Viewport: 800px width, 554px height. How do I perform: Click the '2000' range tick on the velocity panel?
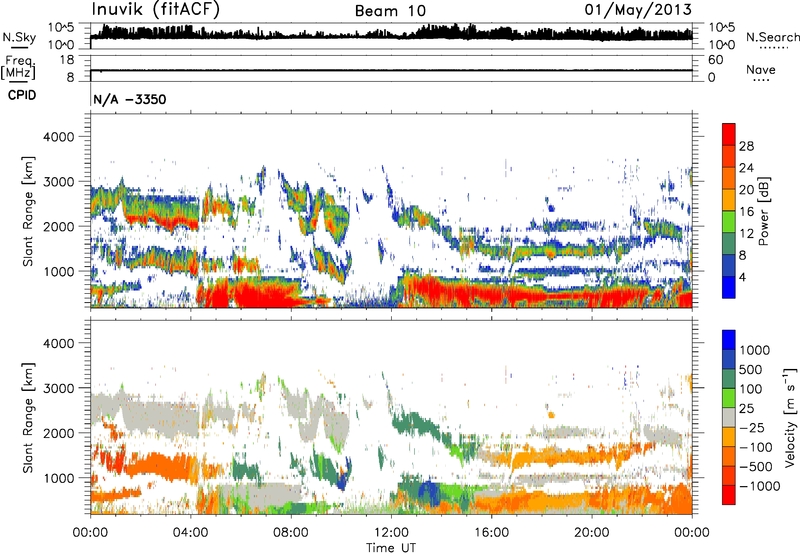[x=59, y=433]
